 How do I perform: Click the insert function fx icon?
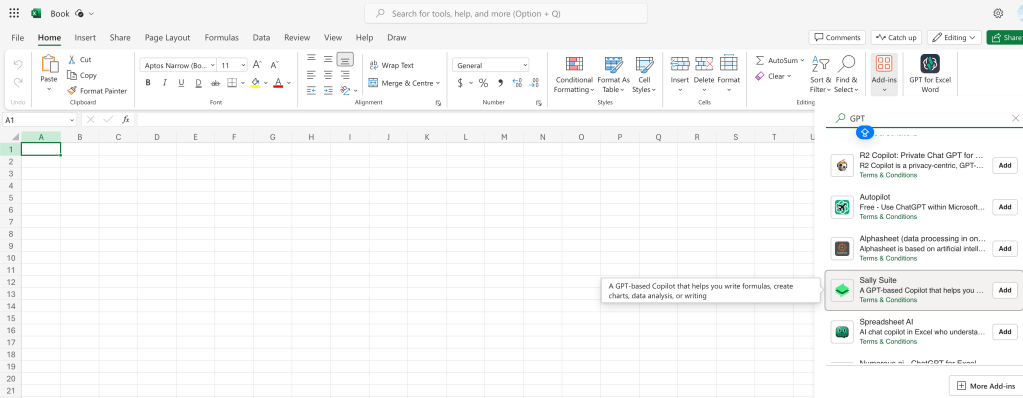point(126,119)
